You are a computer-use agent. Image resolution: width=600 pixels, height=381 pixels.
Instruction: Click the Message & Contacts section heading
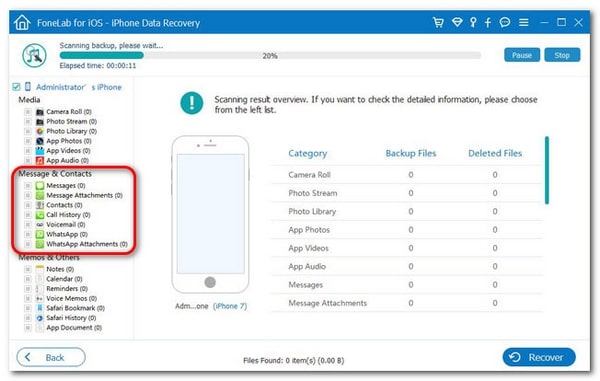[x=55, y=174]
